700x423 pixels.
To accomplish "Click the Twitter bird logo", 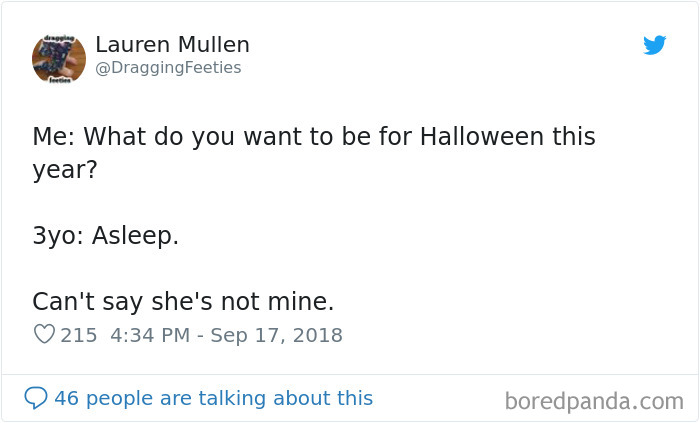I will (x=654, y=45).
